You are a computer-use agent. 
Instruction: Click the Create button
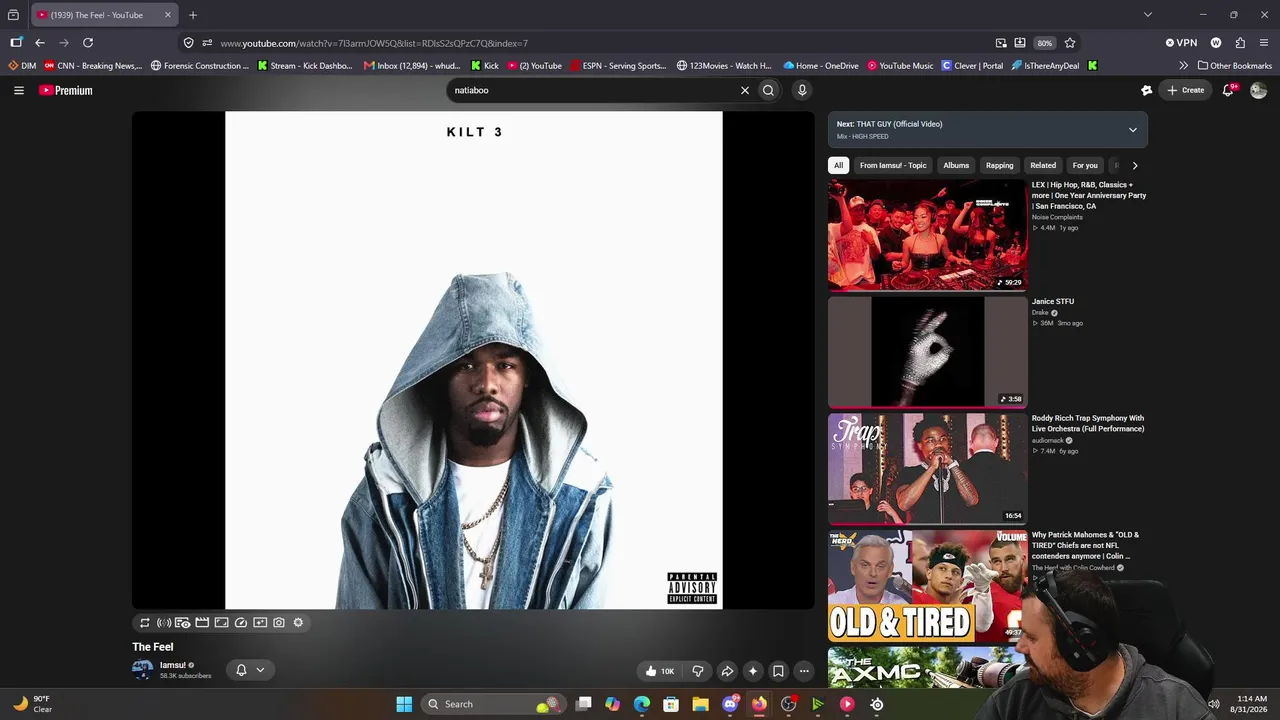click(x=1186, y=90)
